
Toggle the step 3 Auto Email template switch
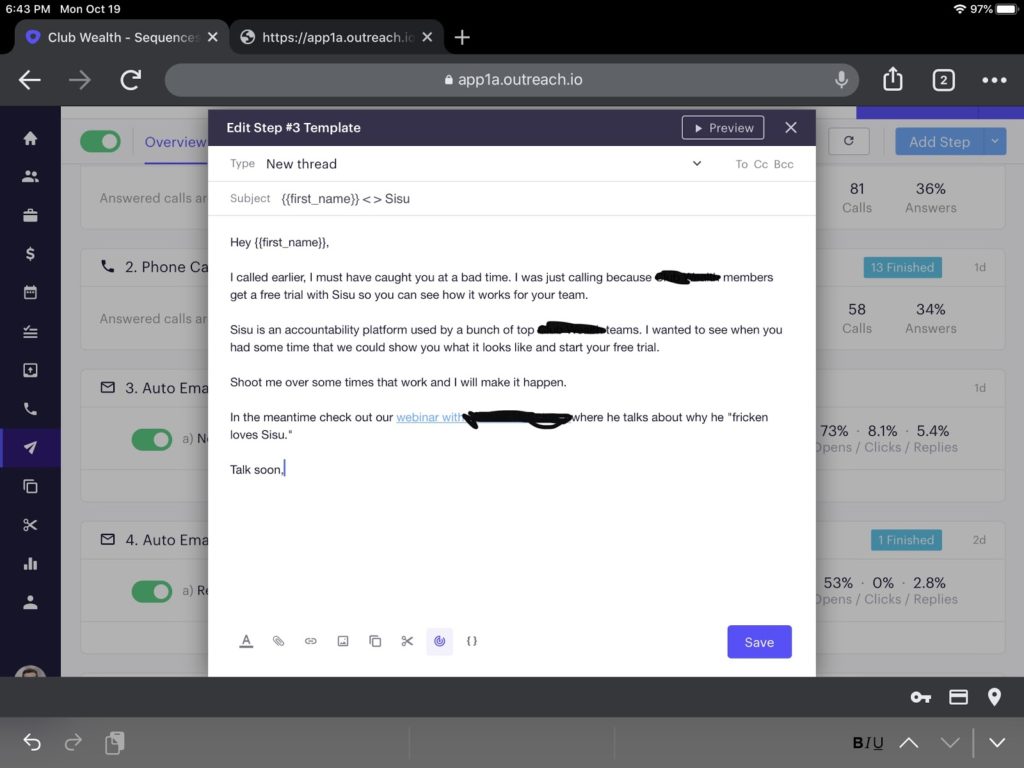152,440
